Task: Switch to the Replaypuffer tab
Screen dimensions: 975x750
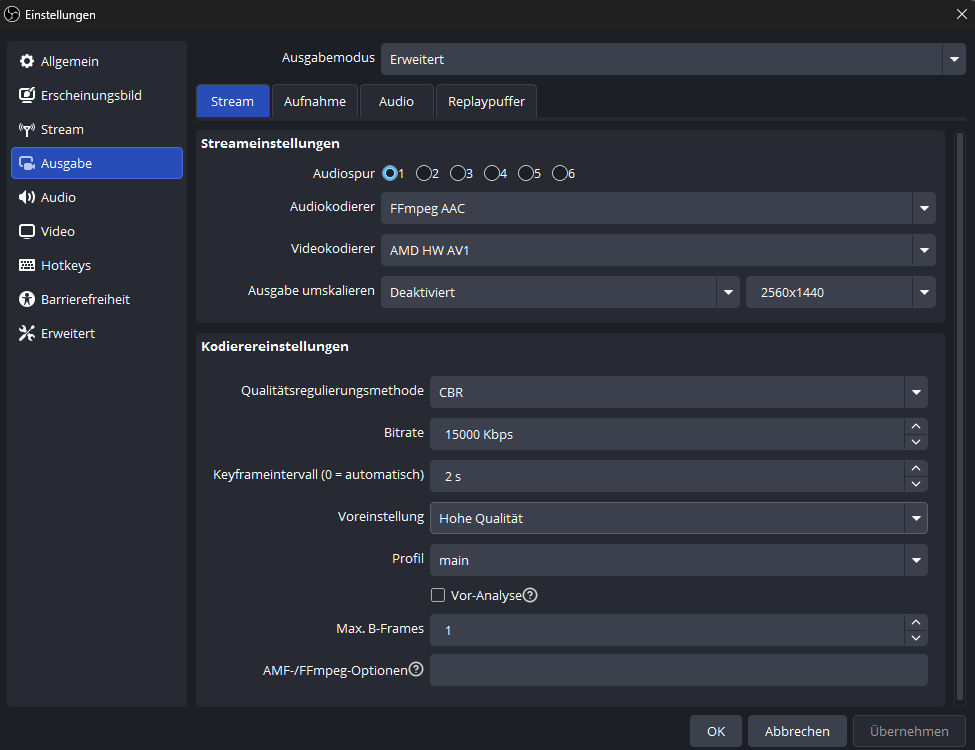Action: (x=486, y=101)
